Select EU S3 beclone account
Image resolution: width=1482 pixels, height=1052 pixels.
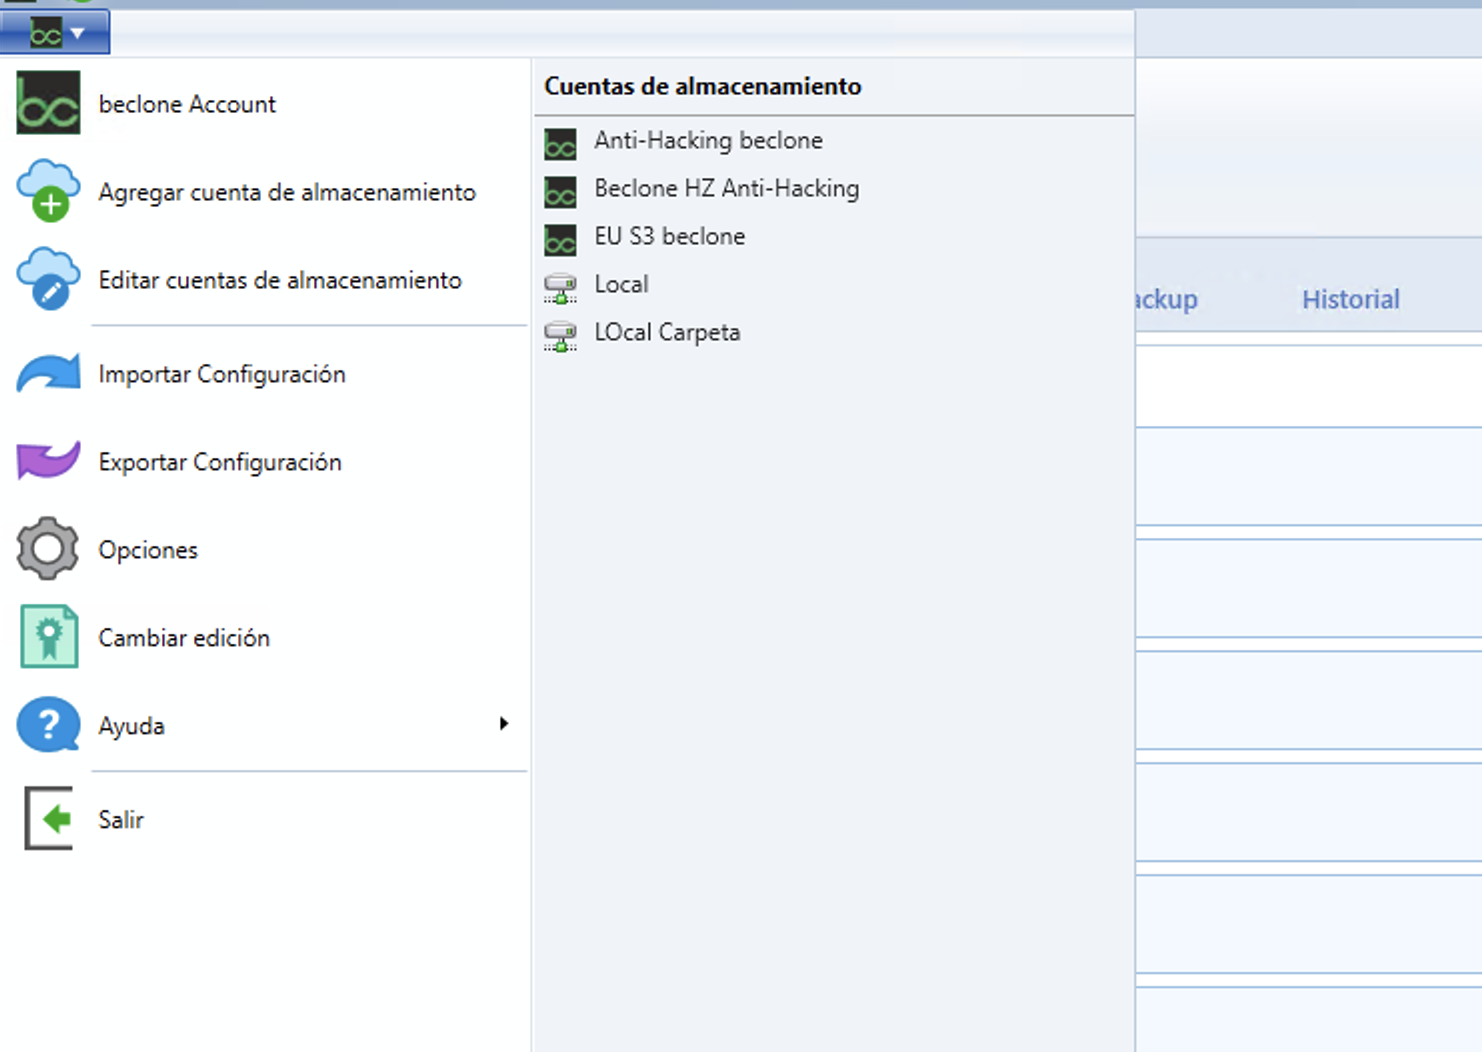[669, 236]
